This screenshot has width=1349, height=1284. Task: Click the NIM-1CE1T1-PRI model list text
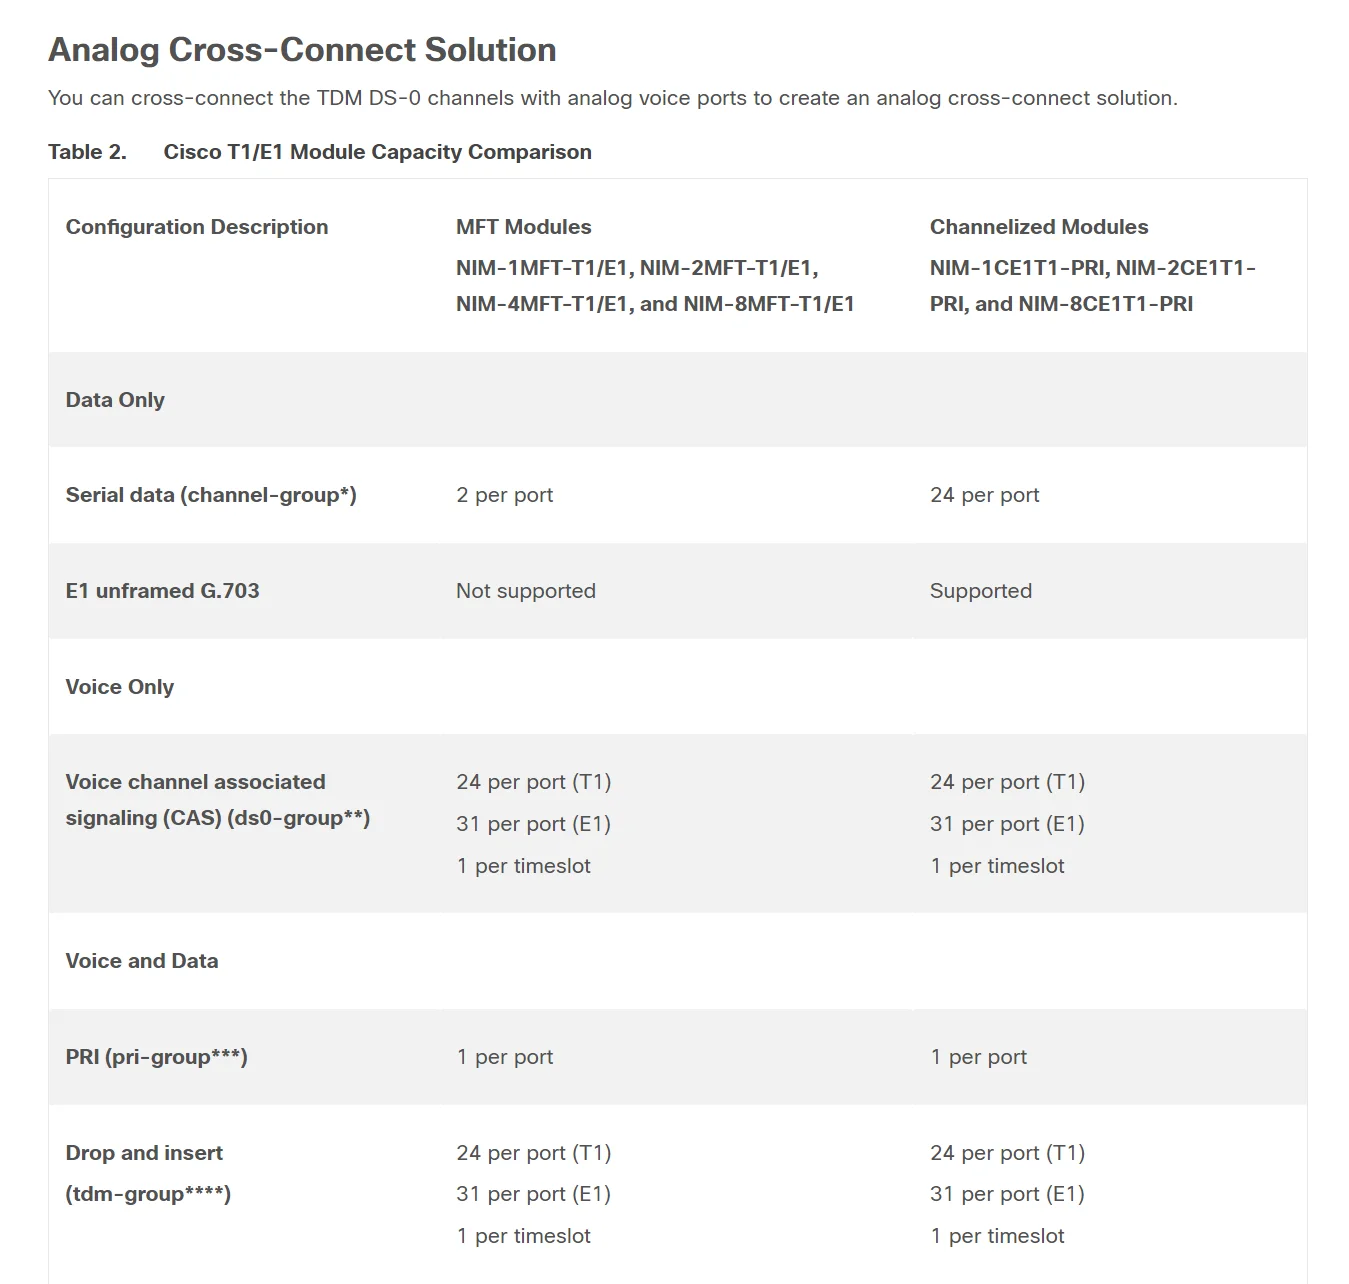tap(1093, 286)
